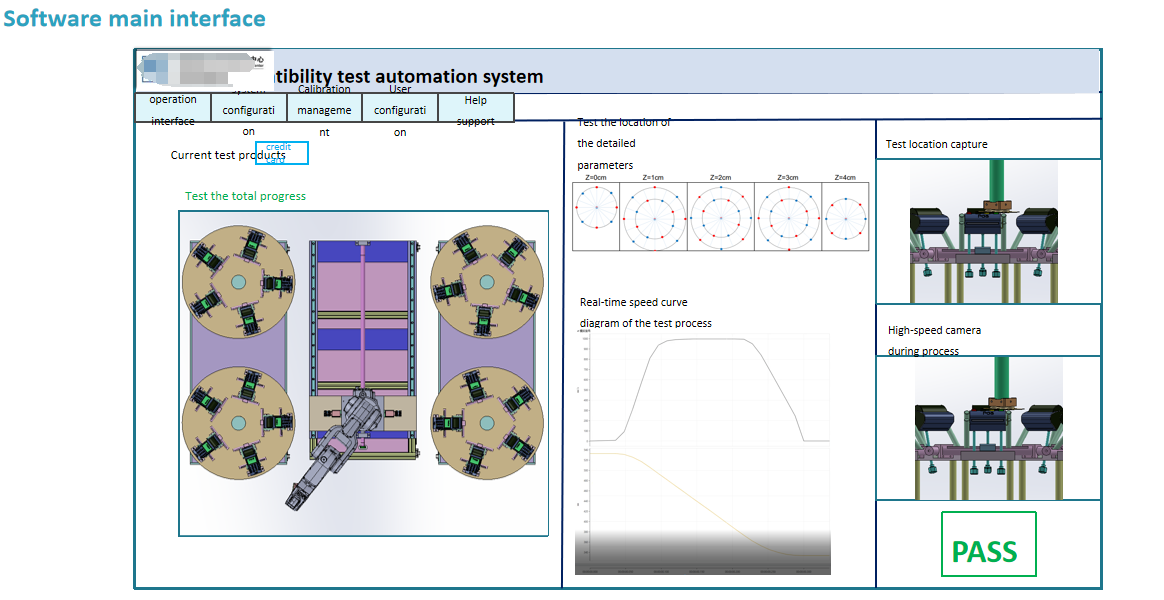
Task: Switch to the system configuration tab
Action: 249,108
